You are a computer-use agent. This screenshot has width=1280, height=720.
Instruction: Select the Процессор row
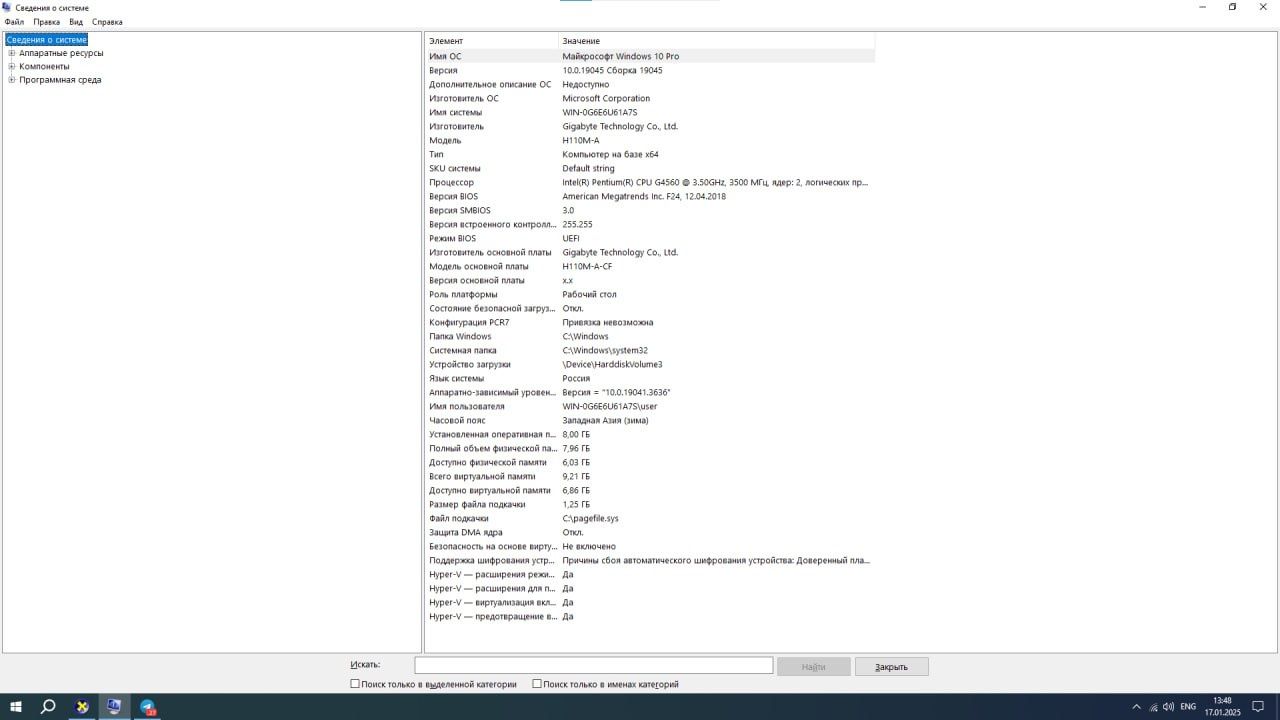click(650, 183)
